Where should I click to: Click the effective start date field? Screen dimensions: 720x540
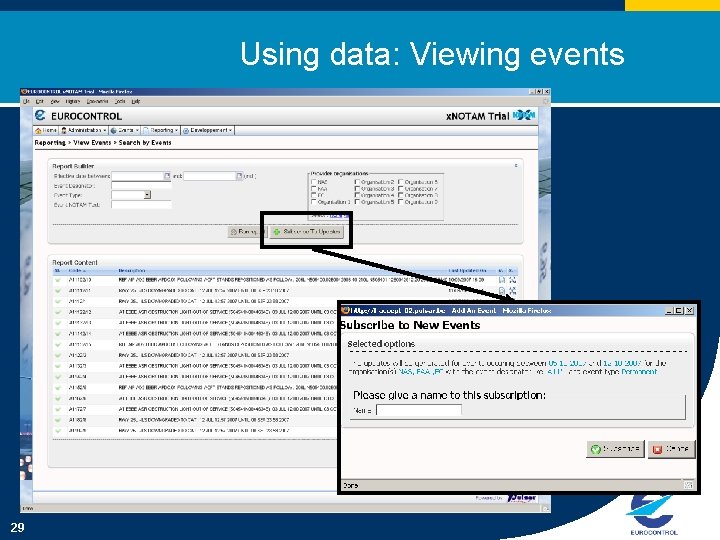(138, 176)
